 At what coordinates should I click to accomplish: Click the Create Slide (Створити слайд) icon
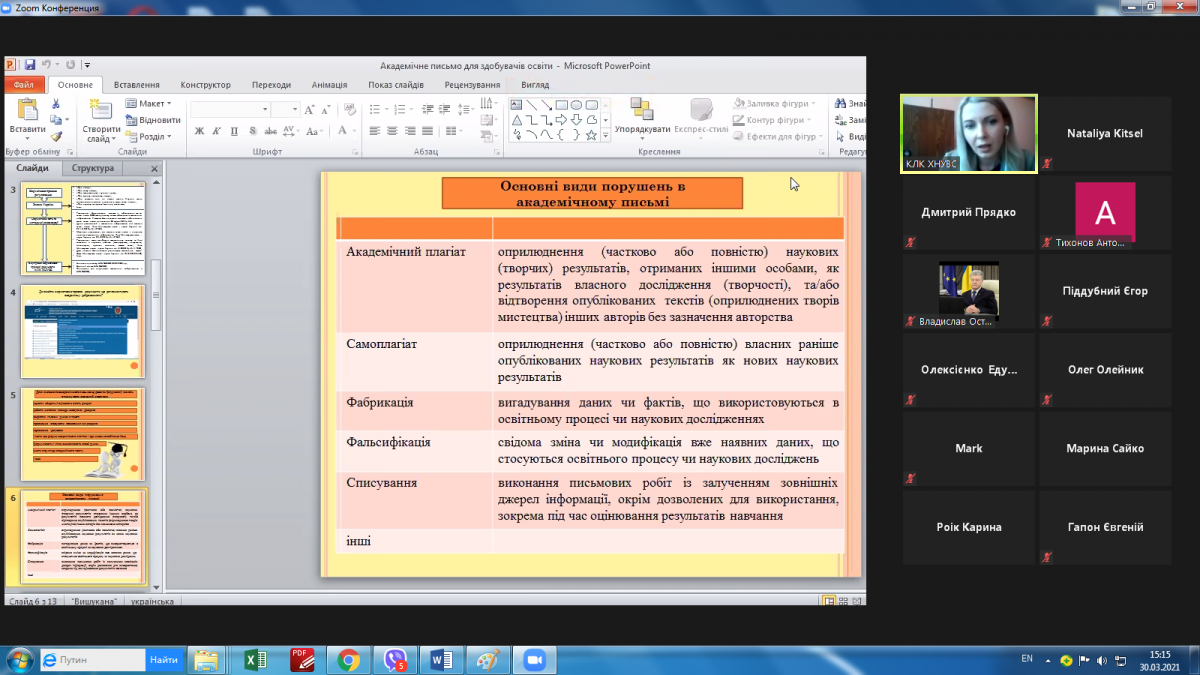[x=101, y=111]
